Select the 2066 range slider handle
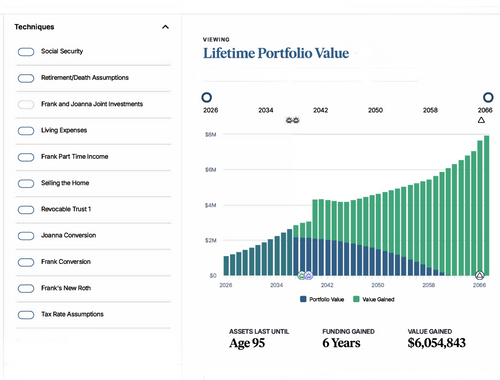The width and height of the screenshot is (500, 380). 488,97
